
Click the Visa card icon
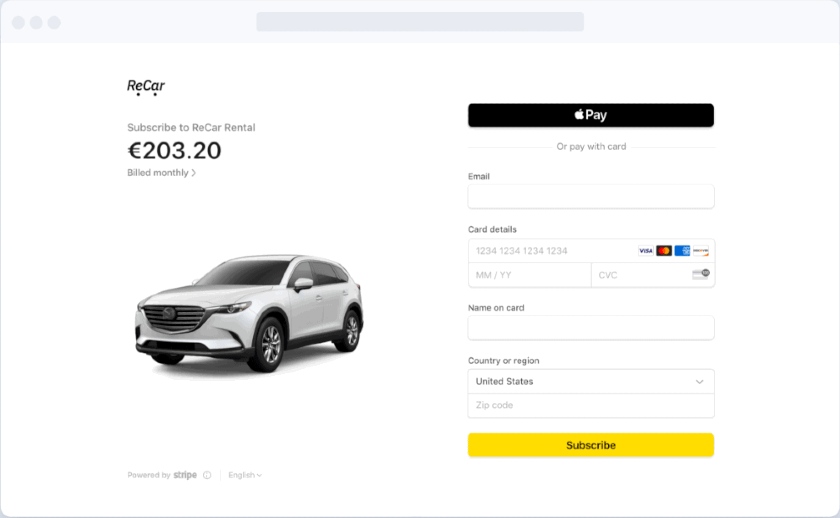(x=646, y=251)
